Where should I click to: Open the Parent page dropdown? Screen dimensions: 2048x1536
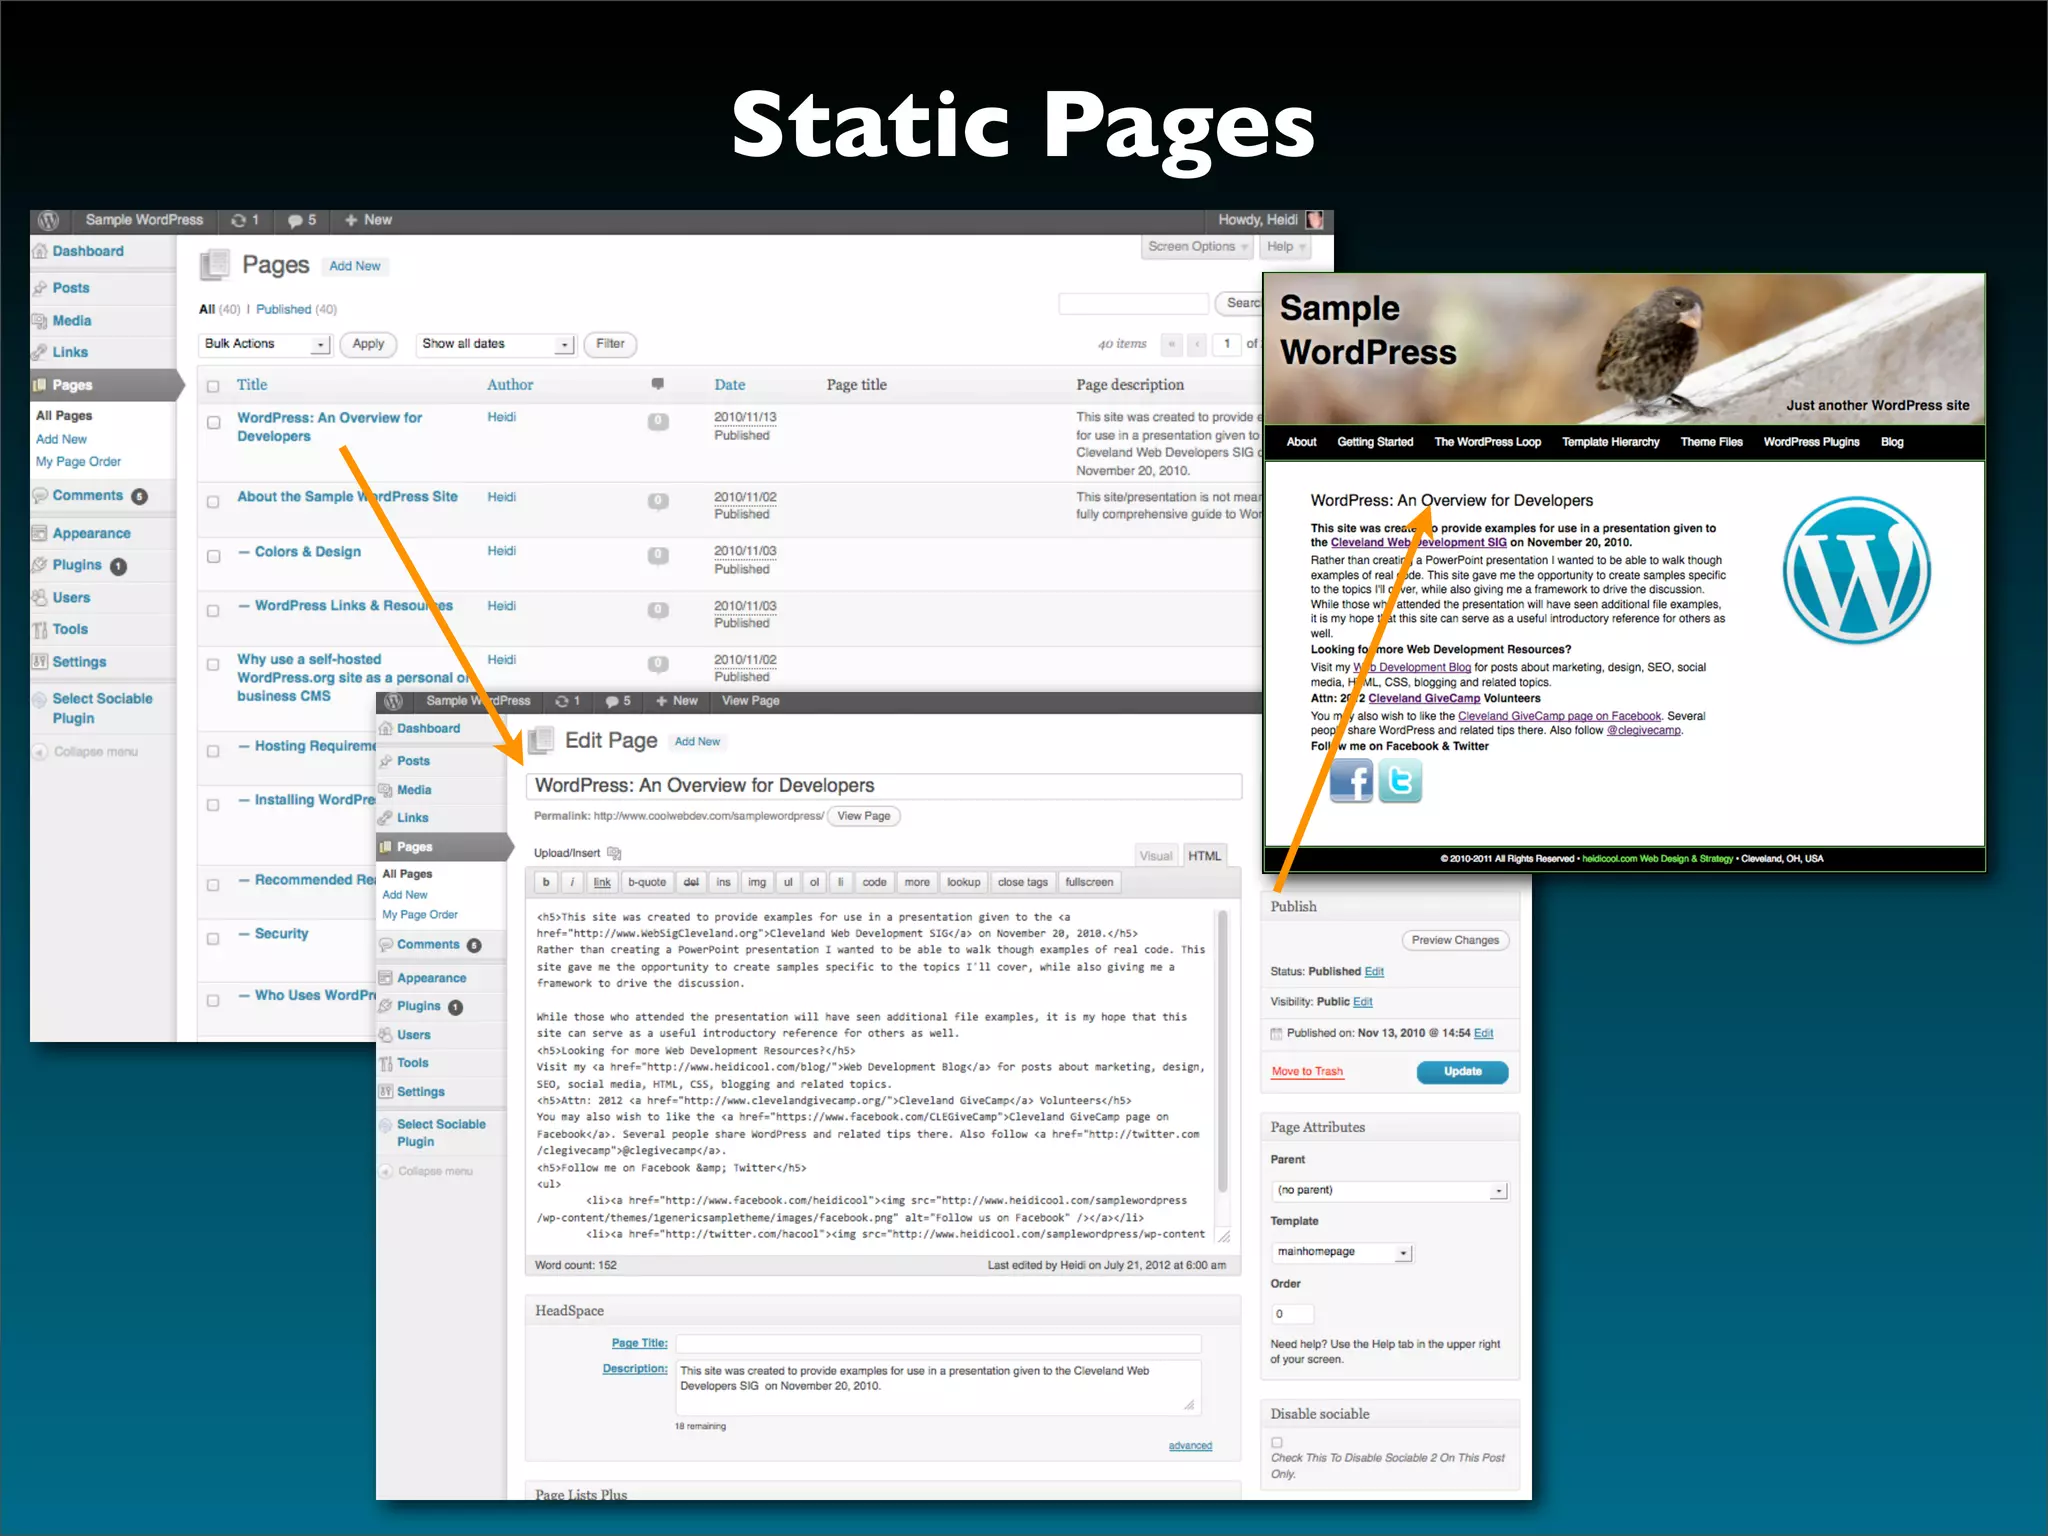(x=1391, y=1191)
